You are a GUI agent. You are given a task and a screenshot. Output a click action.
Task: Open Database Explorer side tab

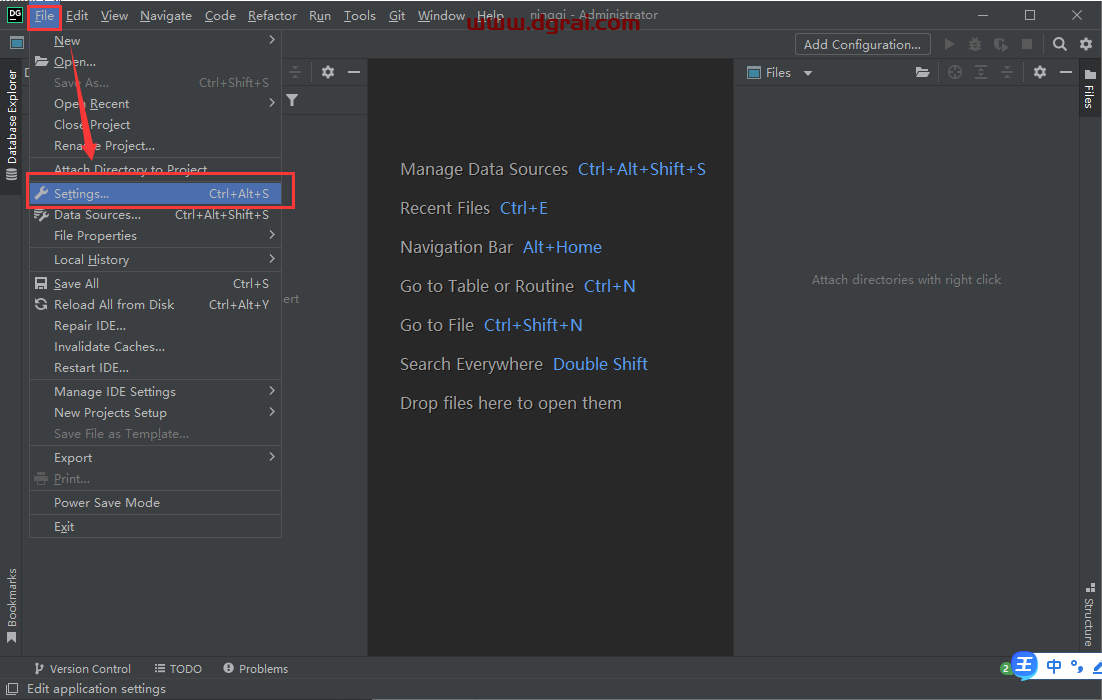coord(12,124)
